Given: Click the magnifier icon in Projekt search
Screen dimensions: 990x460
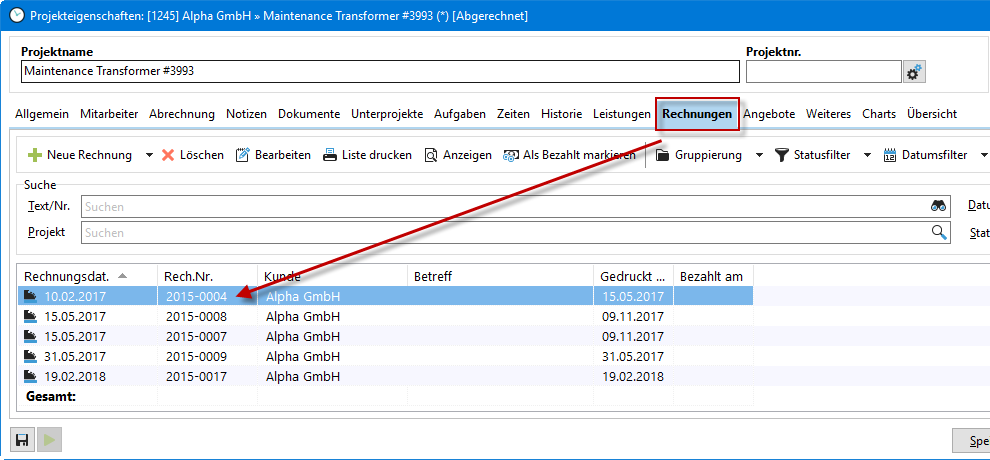Looking at the screenshot, I should point(939,232).
